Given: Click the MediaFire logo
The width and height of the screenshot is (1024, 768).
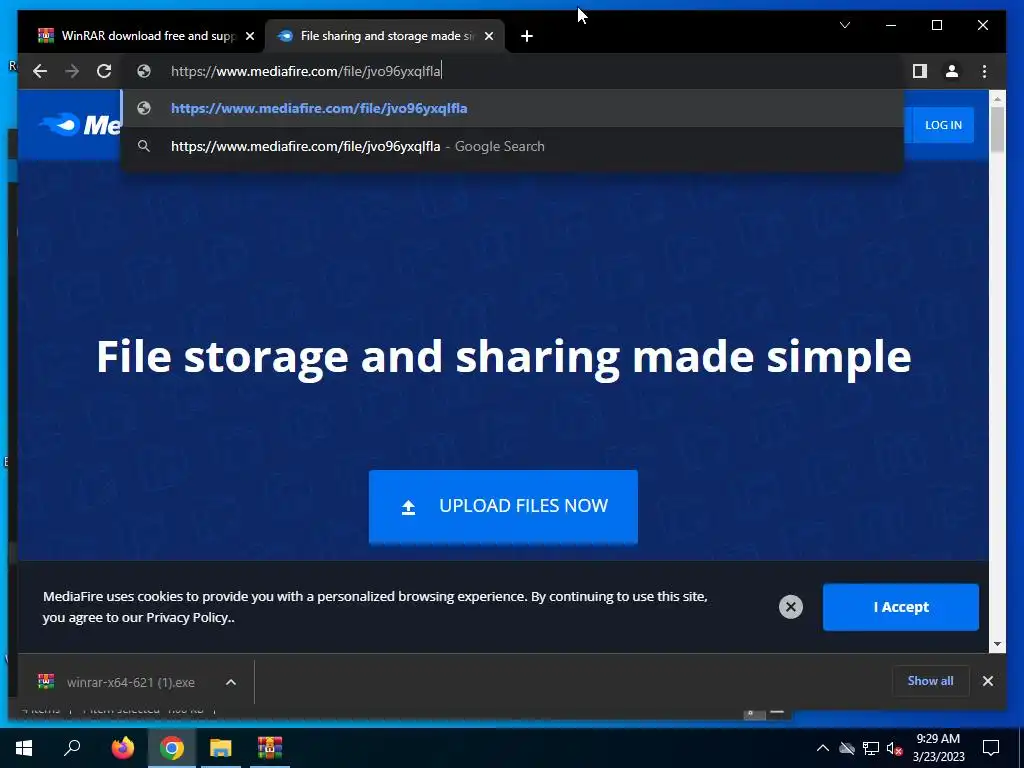Looking at the screenshot, I should click(80, 124).
